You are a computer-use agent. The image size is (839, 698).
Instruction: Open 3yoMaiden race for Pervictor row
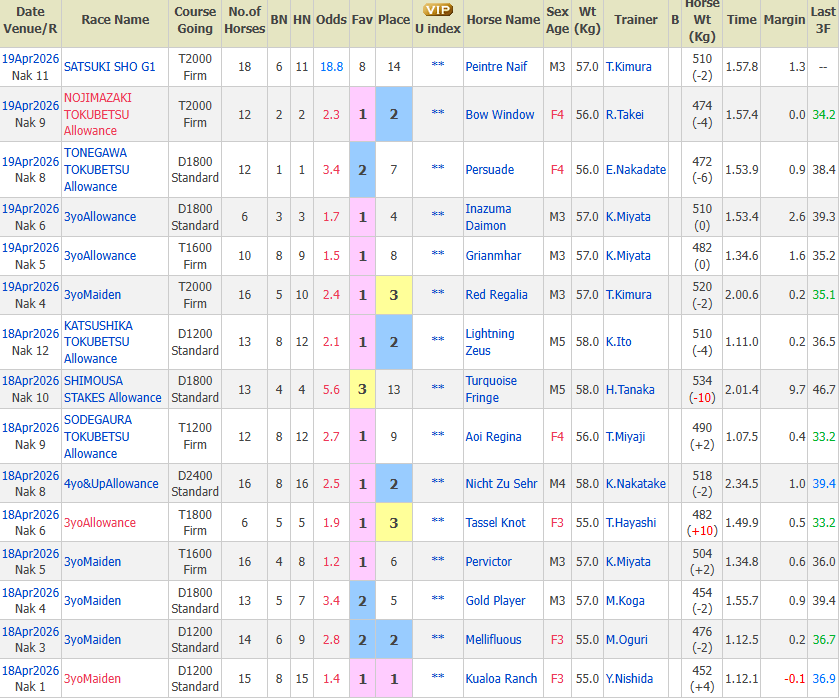click(x=93, y=562)
